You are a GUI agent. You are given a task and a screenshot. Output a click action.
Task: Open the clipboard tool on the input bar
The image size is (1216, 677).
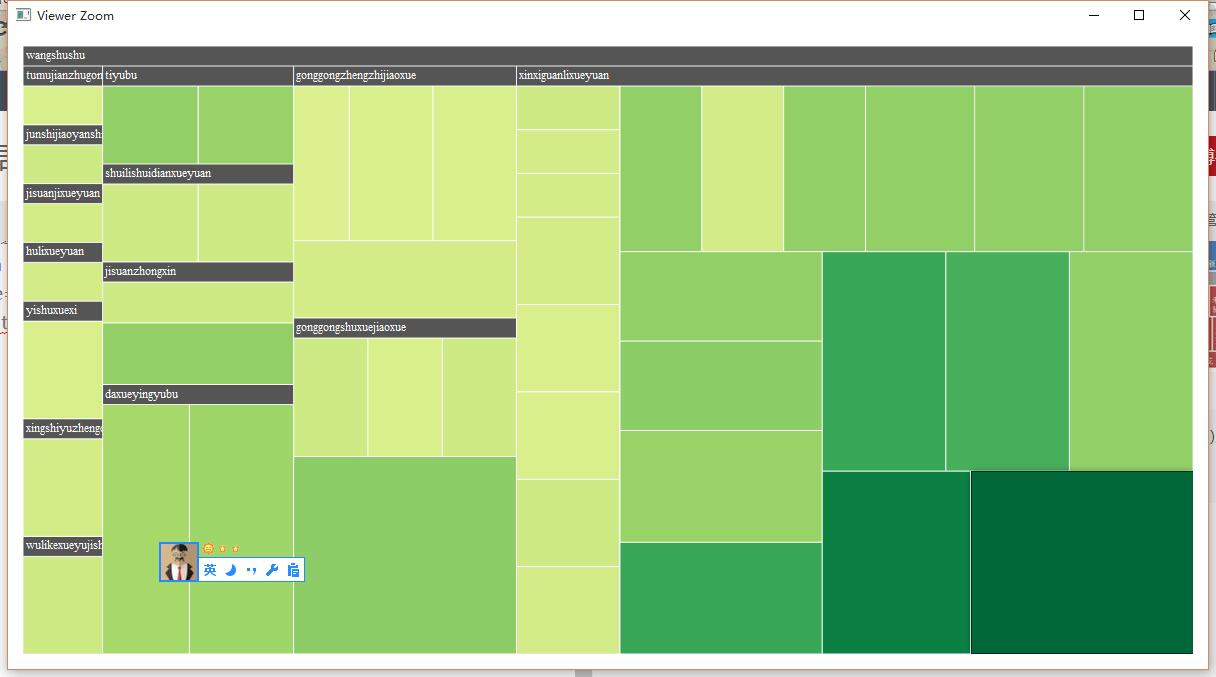coord(293,569)
